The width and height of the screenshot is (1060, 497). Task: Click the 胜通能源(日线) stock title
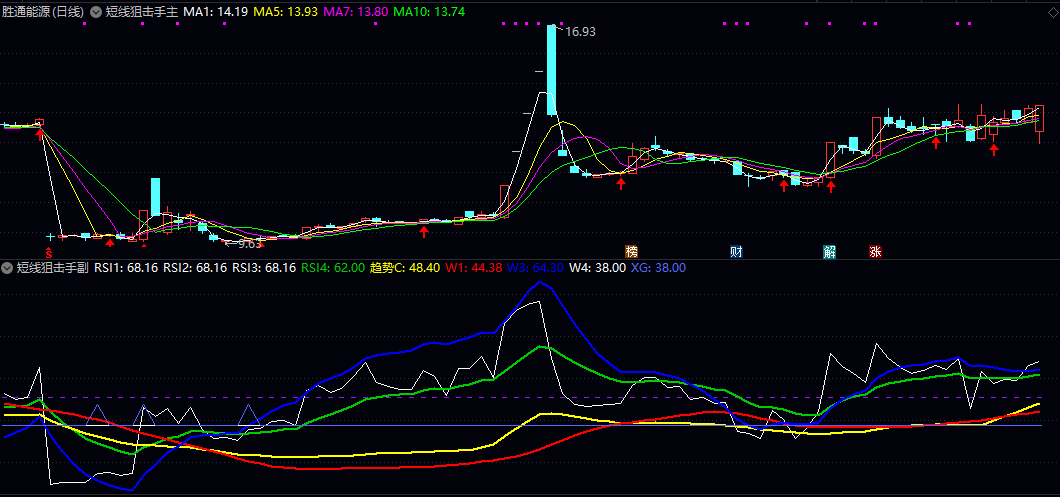[43, 14]
